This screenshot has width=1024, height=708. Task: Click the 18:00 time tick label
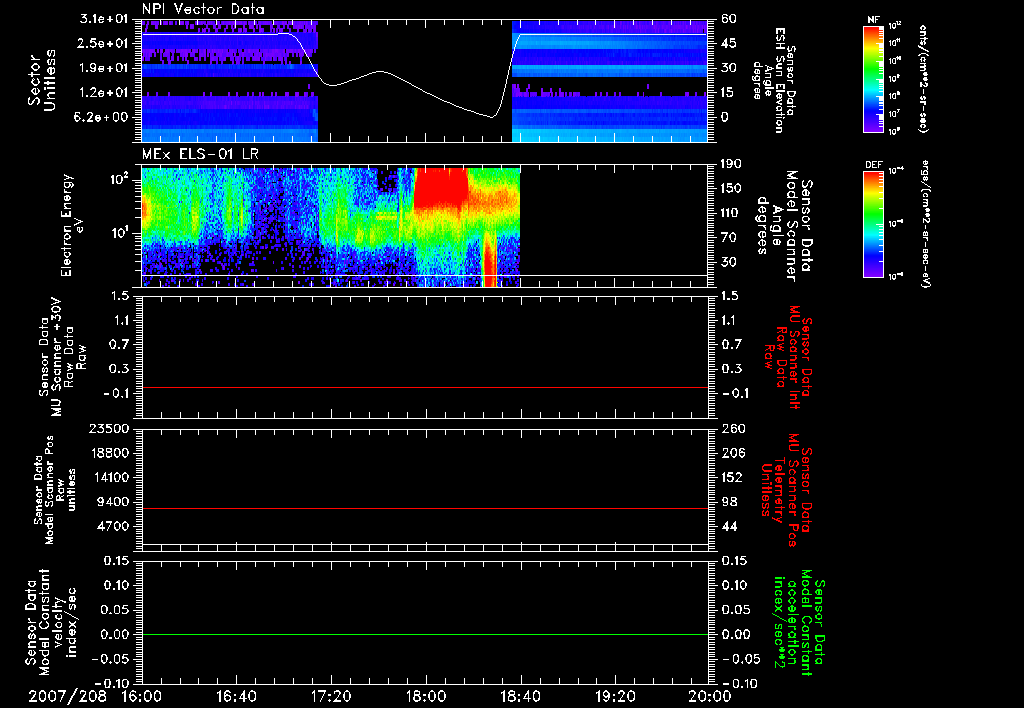tap(426, 697)
